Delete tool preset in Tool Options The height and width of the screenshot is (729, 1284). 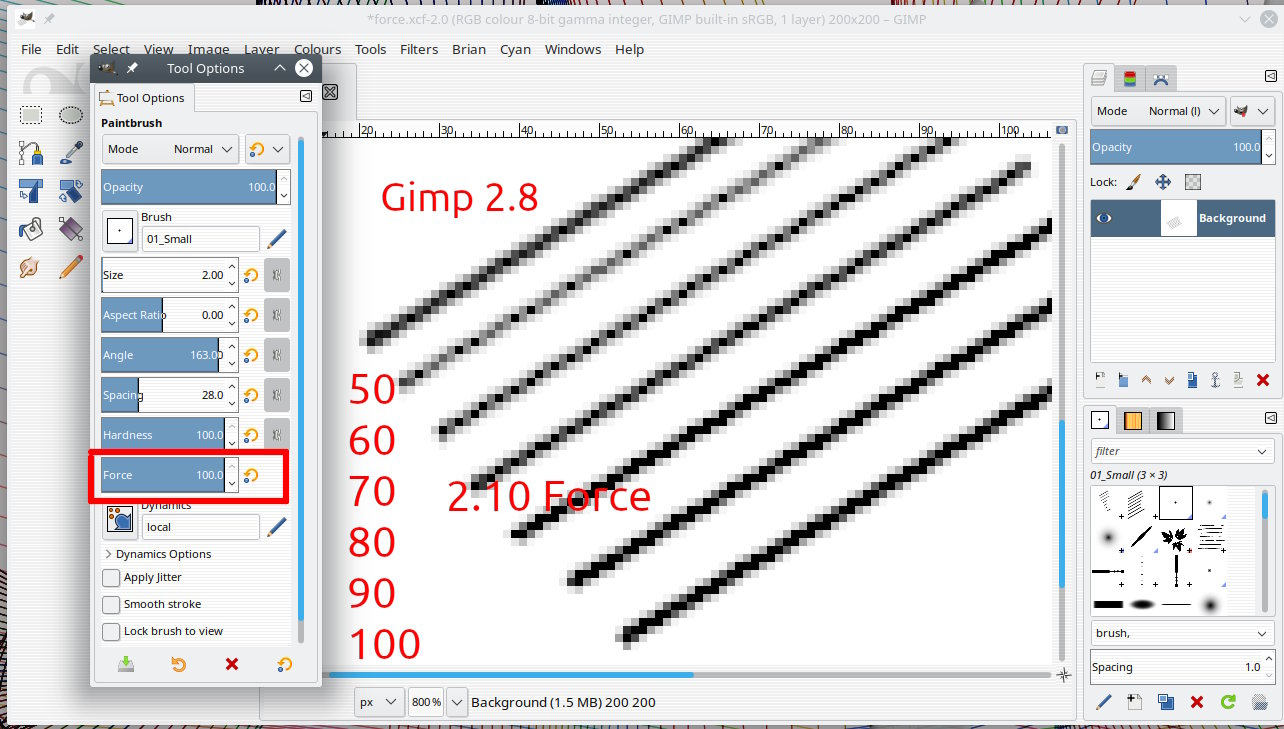tap(232, 664)
